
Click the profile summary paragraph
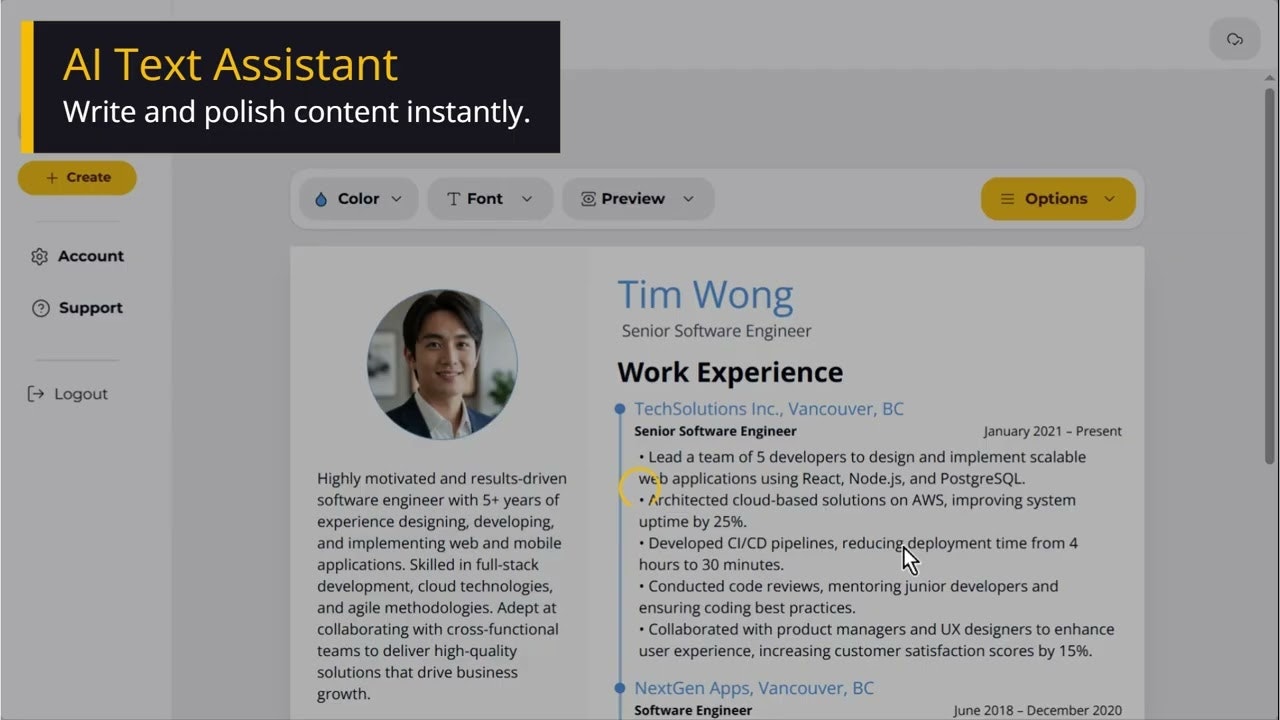click(443, 586)
